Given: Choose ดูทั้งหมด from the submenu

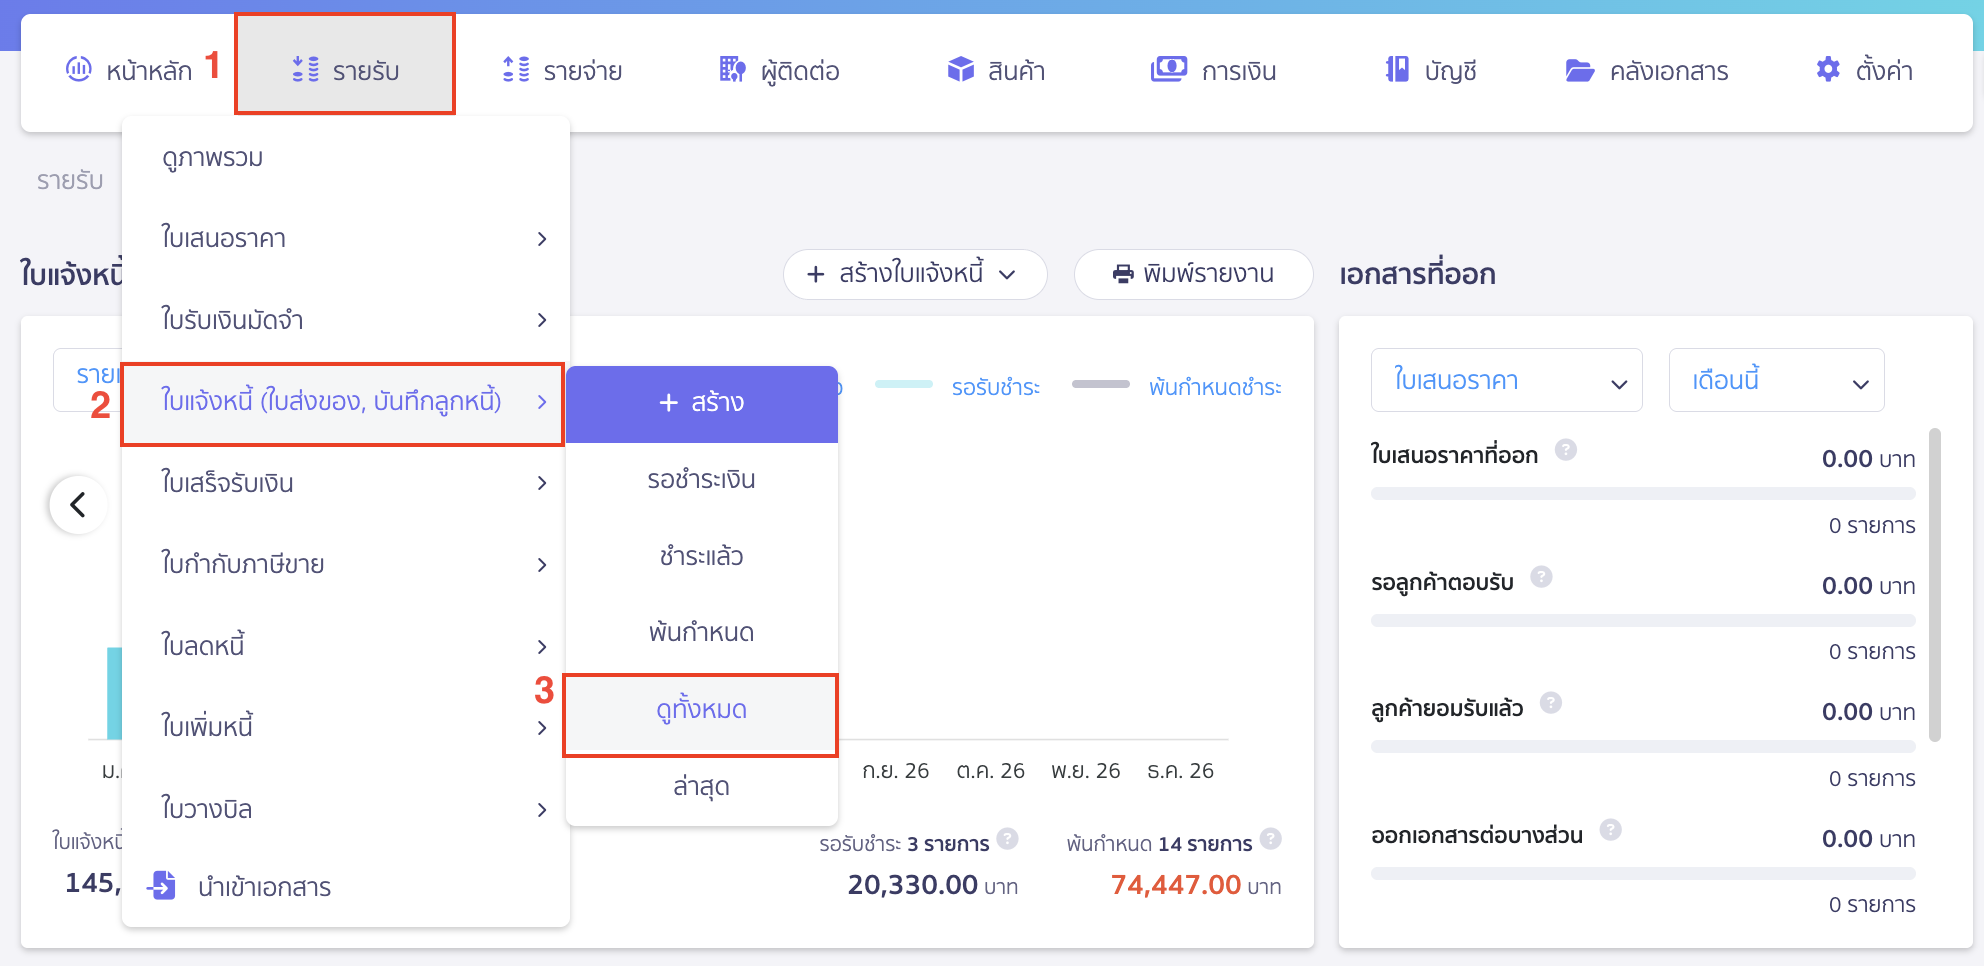Looking at the screenshot, I should pos(700,712).
